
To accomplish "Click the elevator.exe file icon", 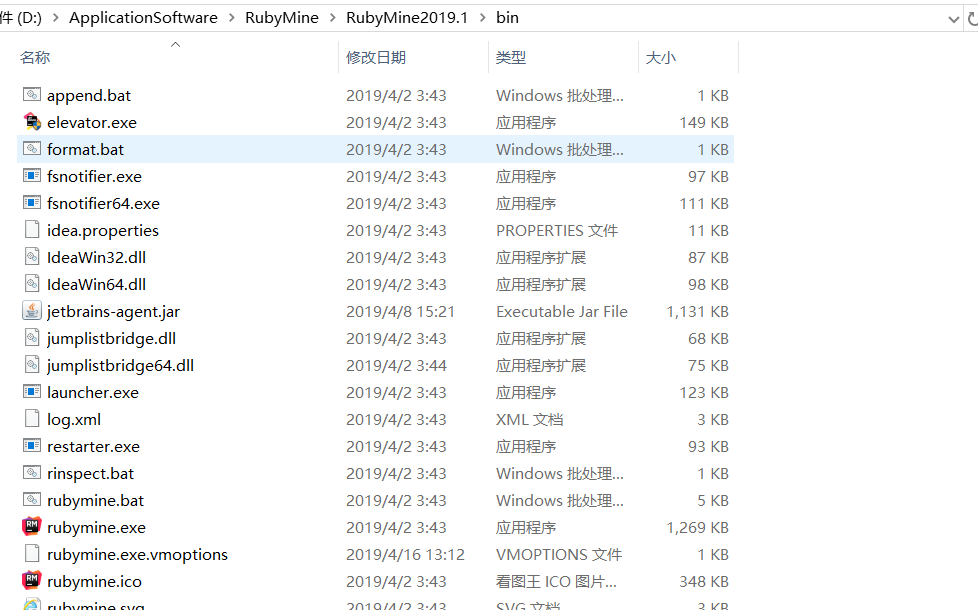I will coord(32,122).
